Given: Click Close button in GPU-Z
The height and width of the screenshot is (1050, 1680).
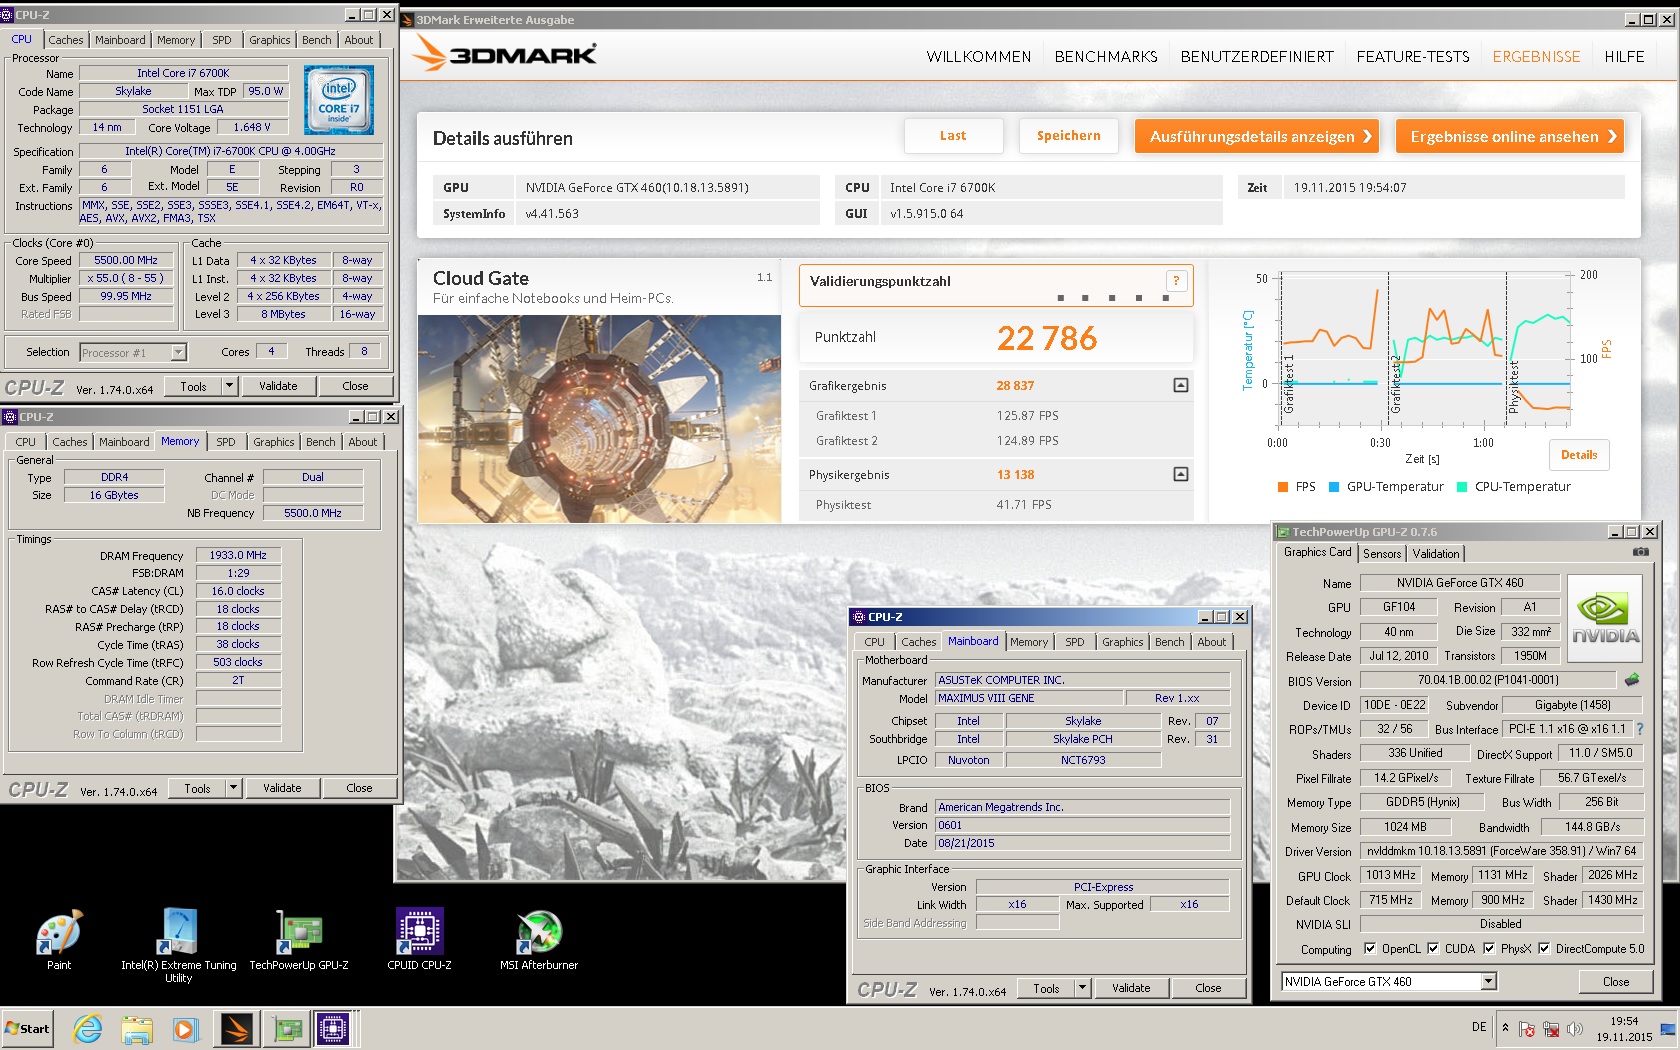Looking at the screenshot, I should coord(1616,982).
